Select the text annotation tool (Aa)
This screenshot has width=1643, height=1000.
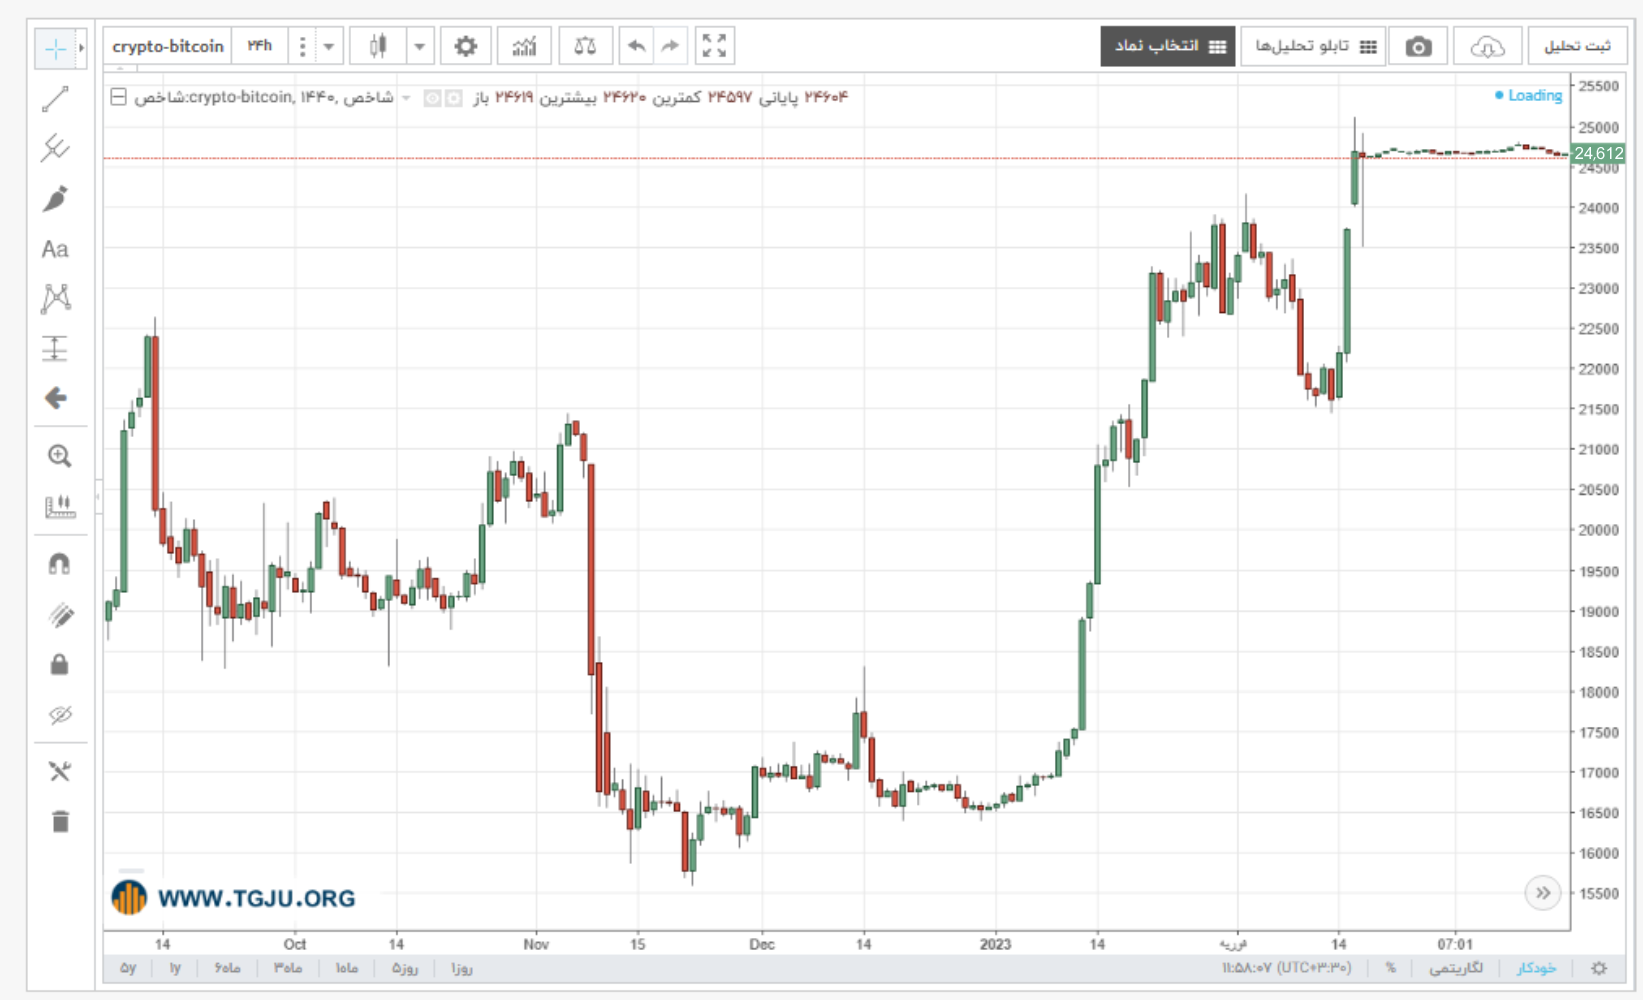[x=55, y=249]
